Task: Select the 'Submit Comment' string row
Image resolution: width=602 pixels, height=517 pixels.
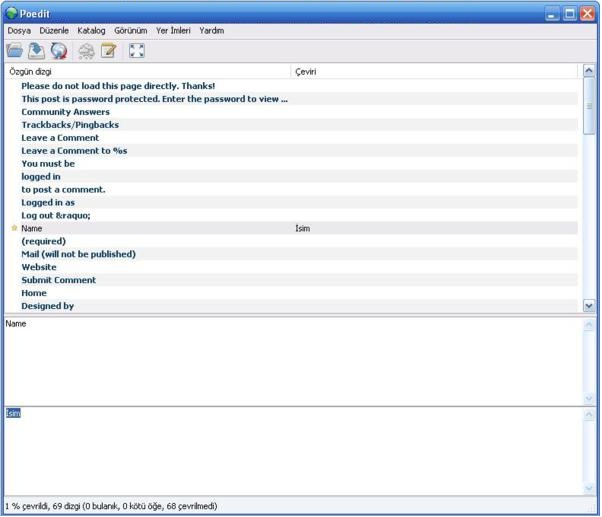Action: 59,280
